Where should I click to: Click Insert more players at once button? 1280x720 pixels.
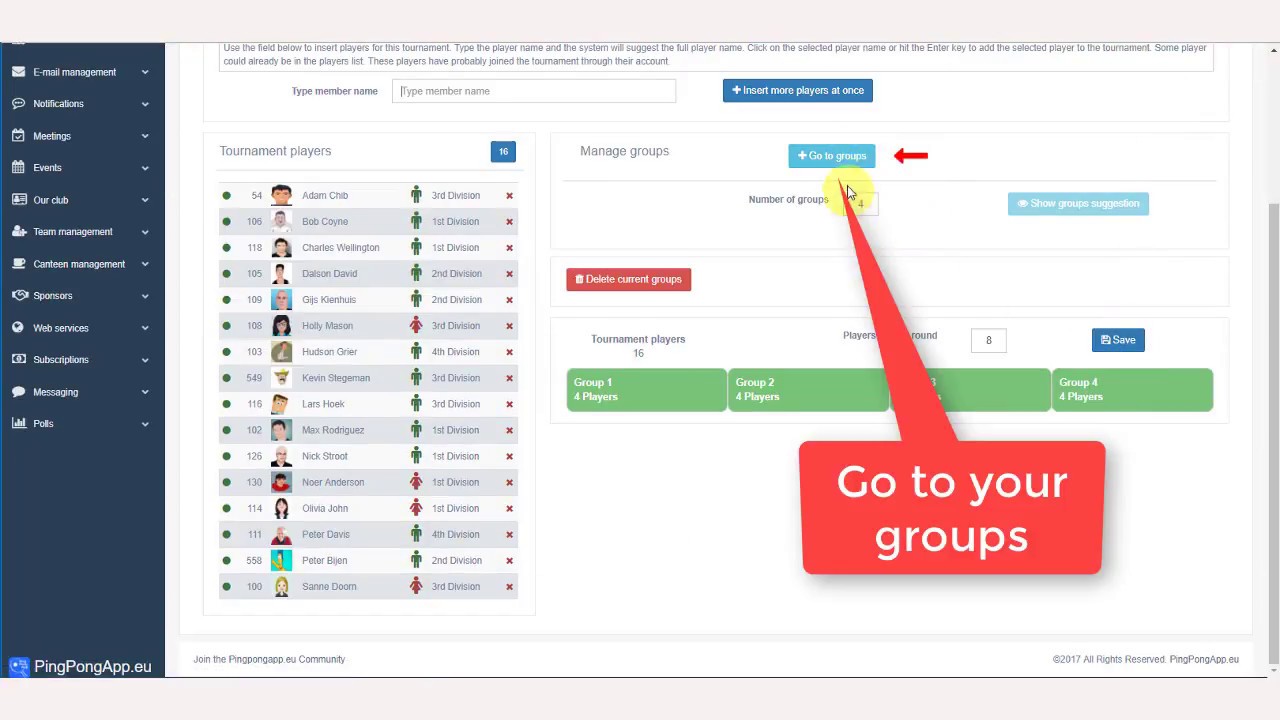coord(798,91)
